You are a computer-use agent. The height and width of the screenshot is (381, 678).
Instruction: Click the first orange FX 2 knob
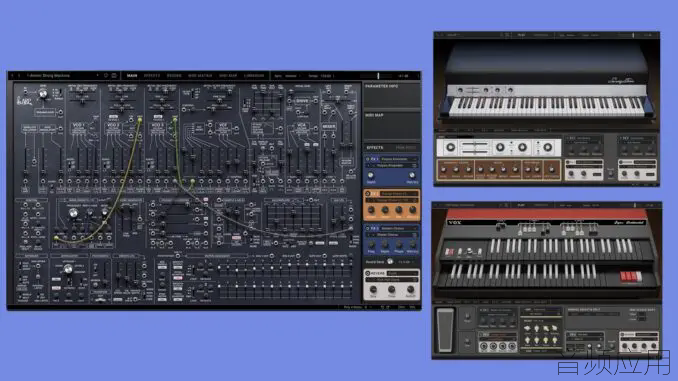(371, 210)
